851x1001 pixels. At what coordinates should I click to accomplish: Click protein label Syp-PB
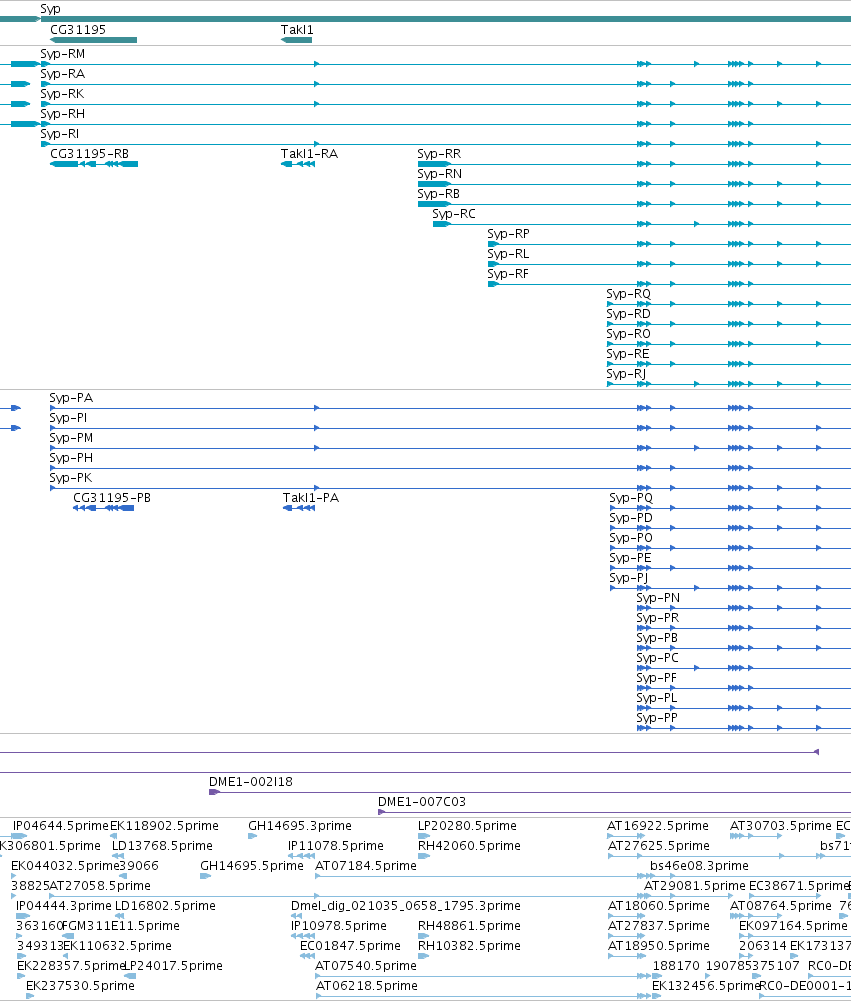click(657, 638)
